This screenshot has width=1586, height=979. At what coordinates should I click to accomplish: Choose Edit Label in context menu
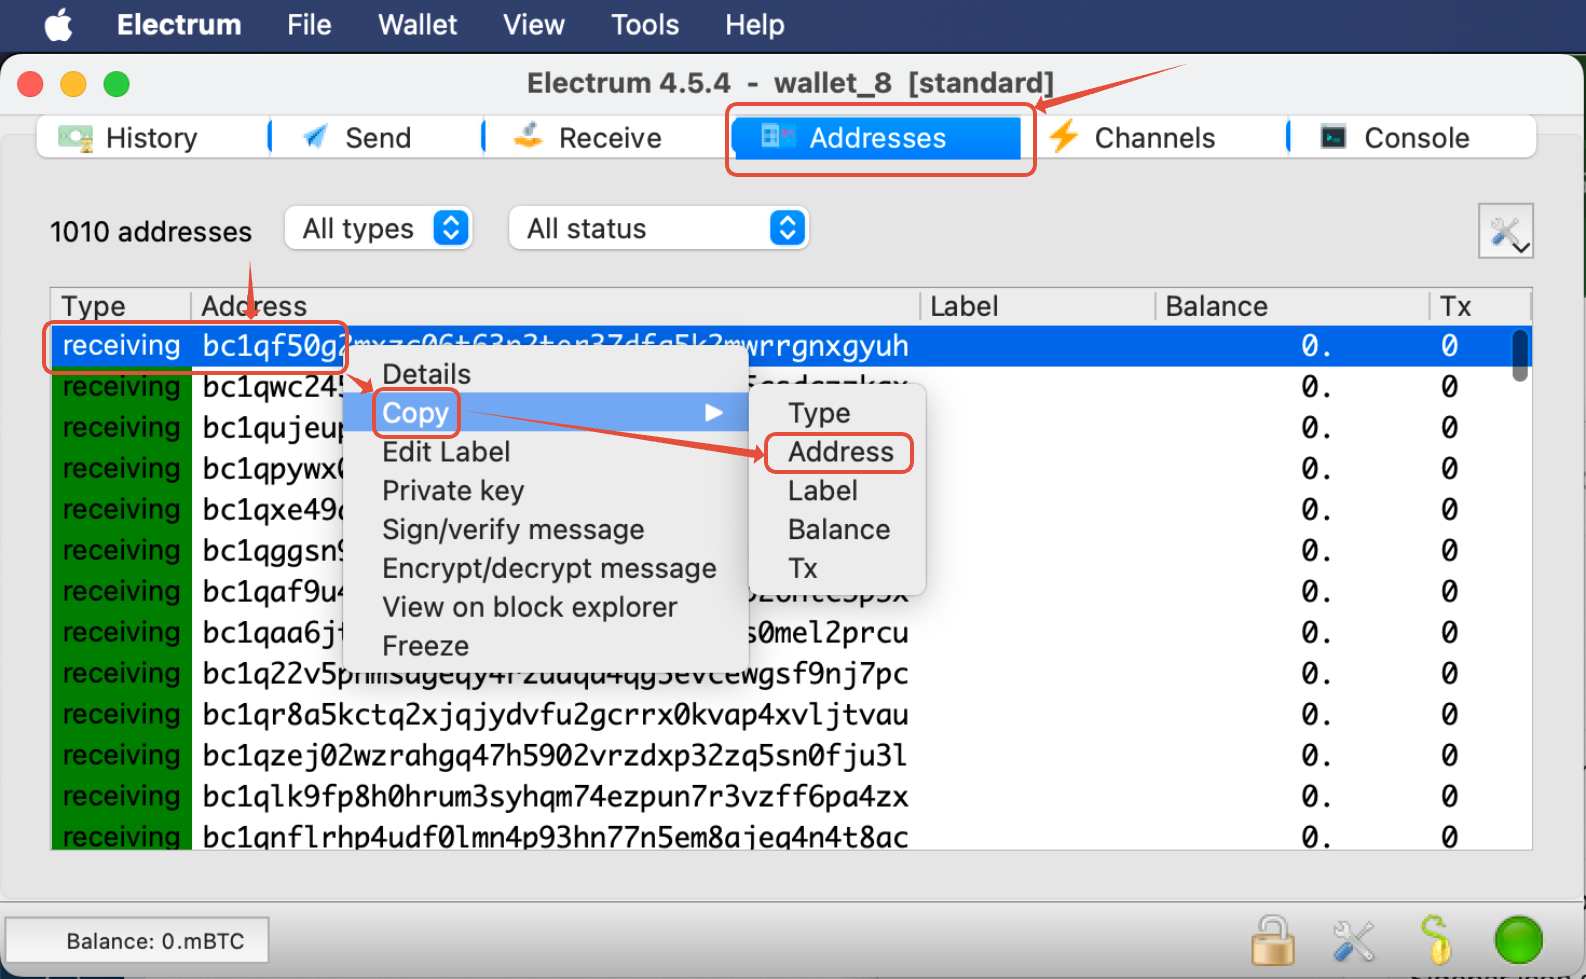pos(545,451)
